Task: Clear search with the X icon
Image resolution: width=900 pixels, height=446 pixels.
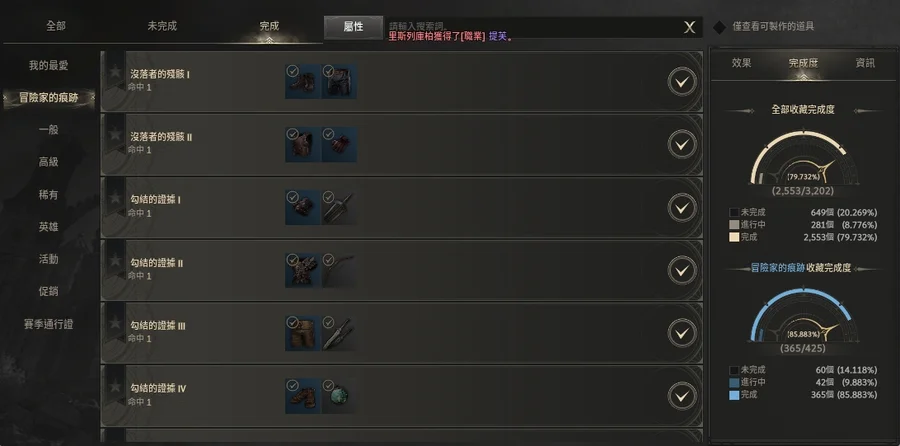Action: [x=689, y=27]
